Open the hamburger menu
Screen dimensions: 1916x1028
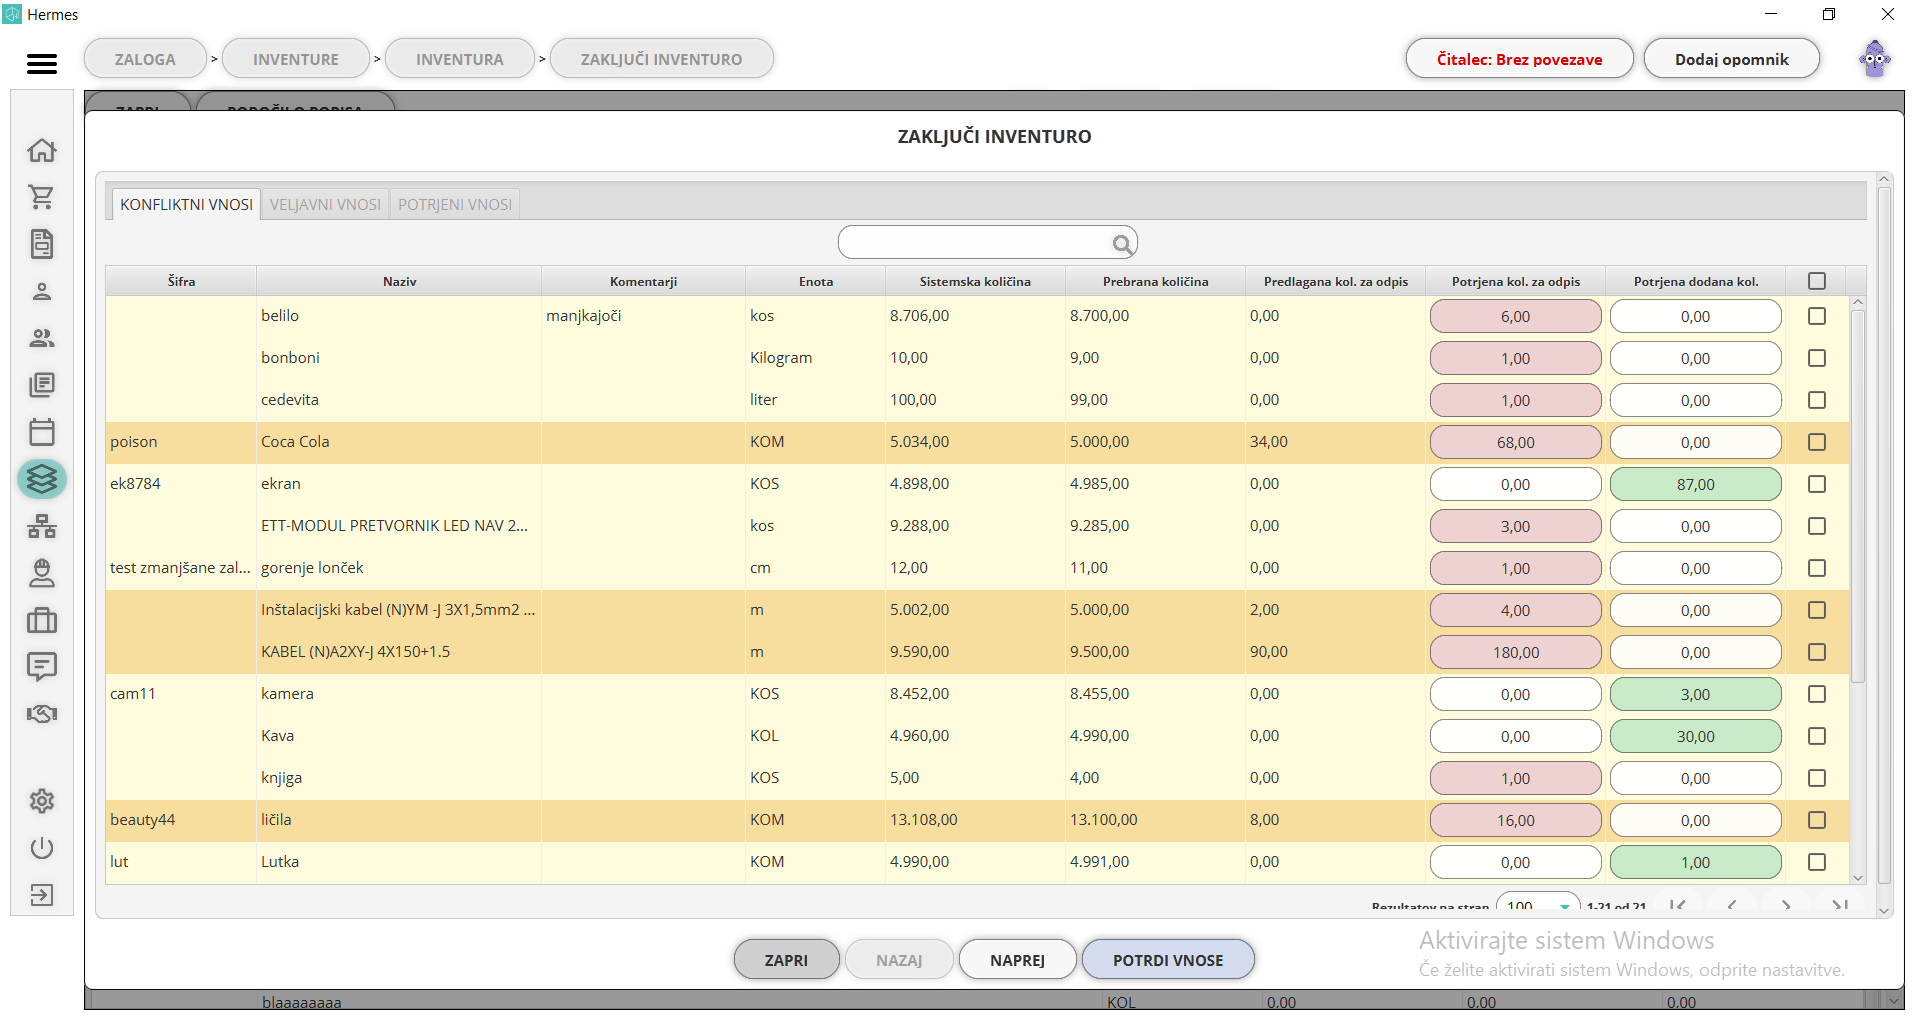tap(42, 64)
